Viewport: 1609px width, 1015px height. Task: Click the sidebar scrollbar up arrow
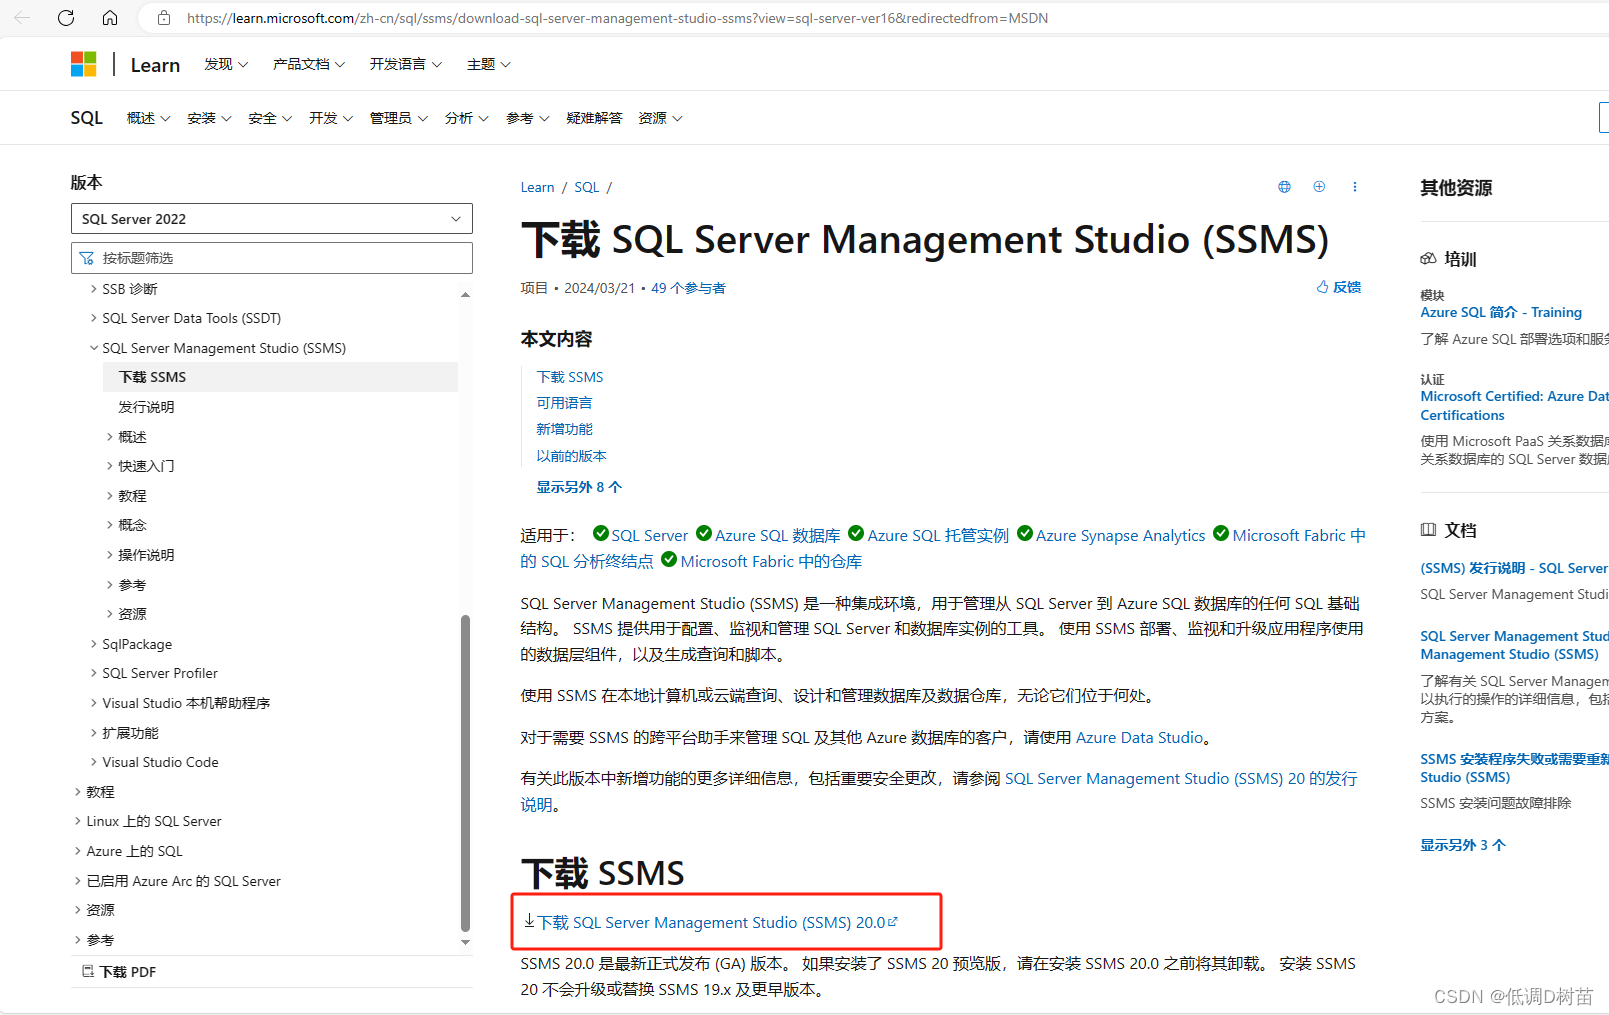coord(465,294)
